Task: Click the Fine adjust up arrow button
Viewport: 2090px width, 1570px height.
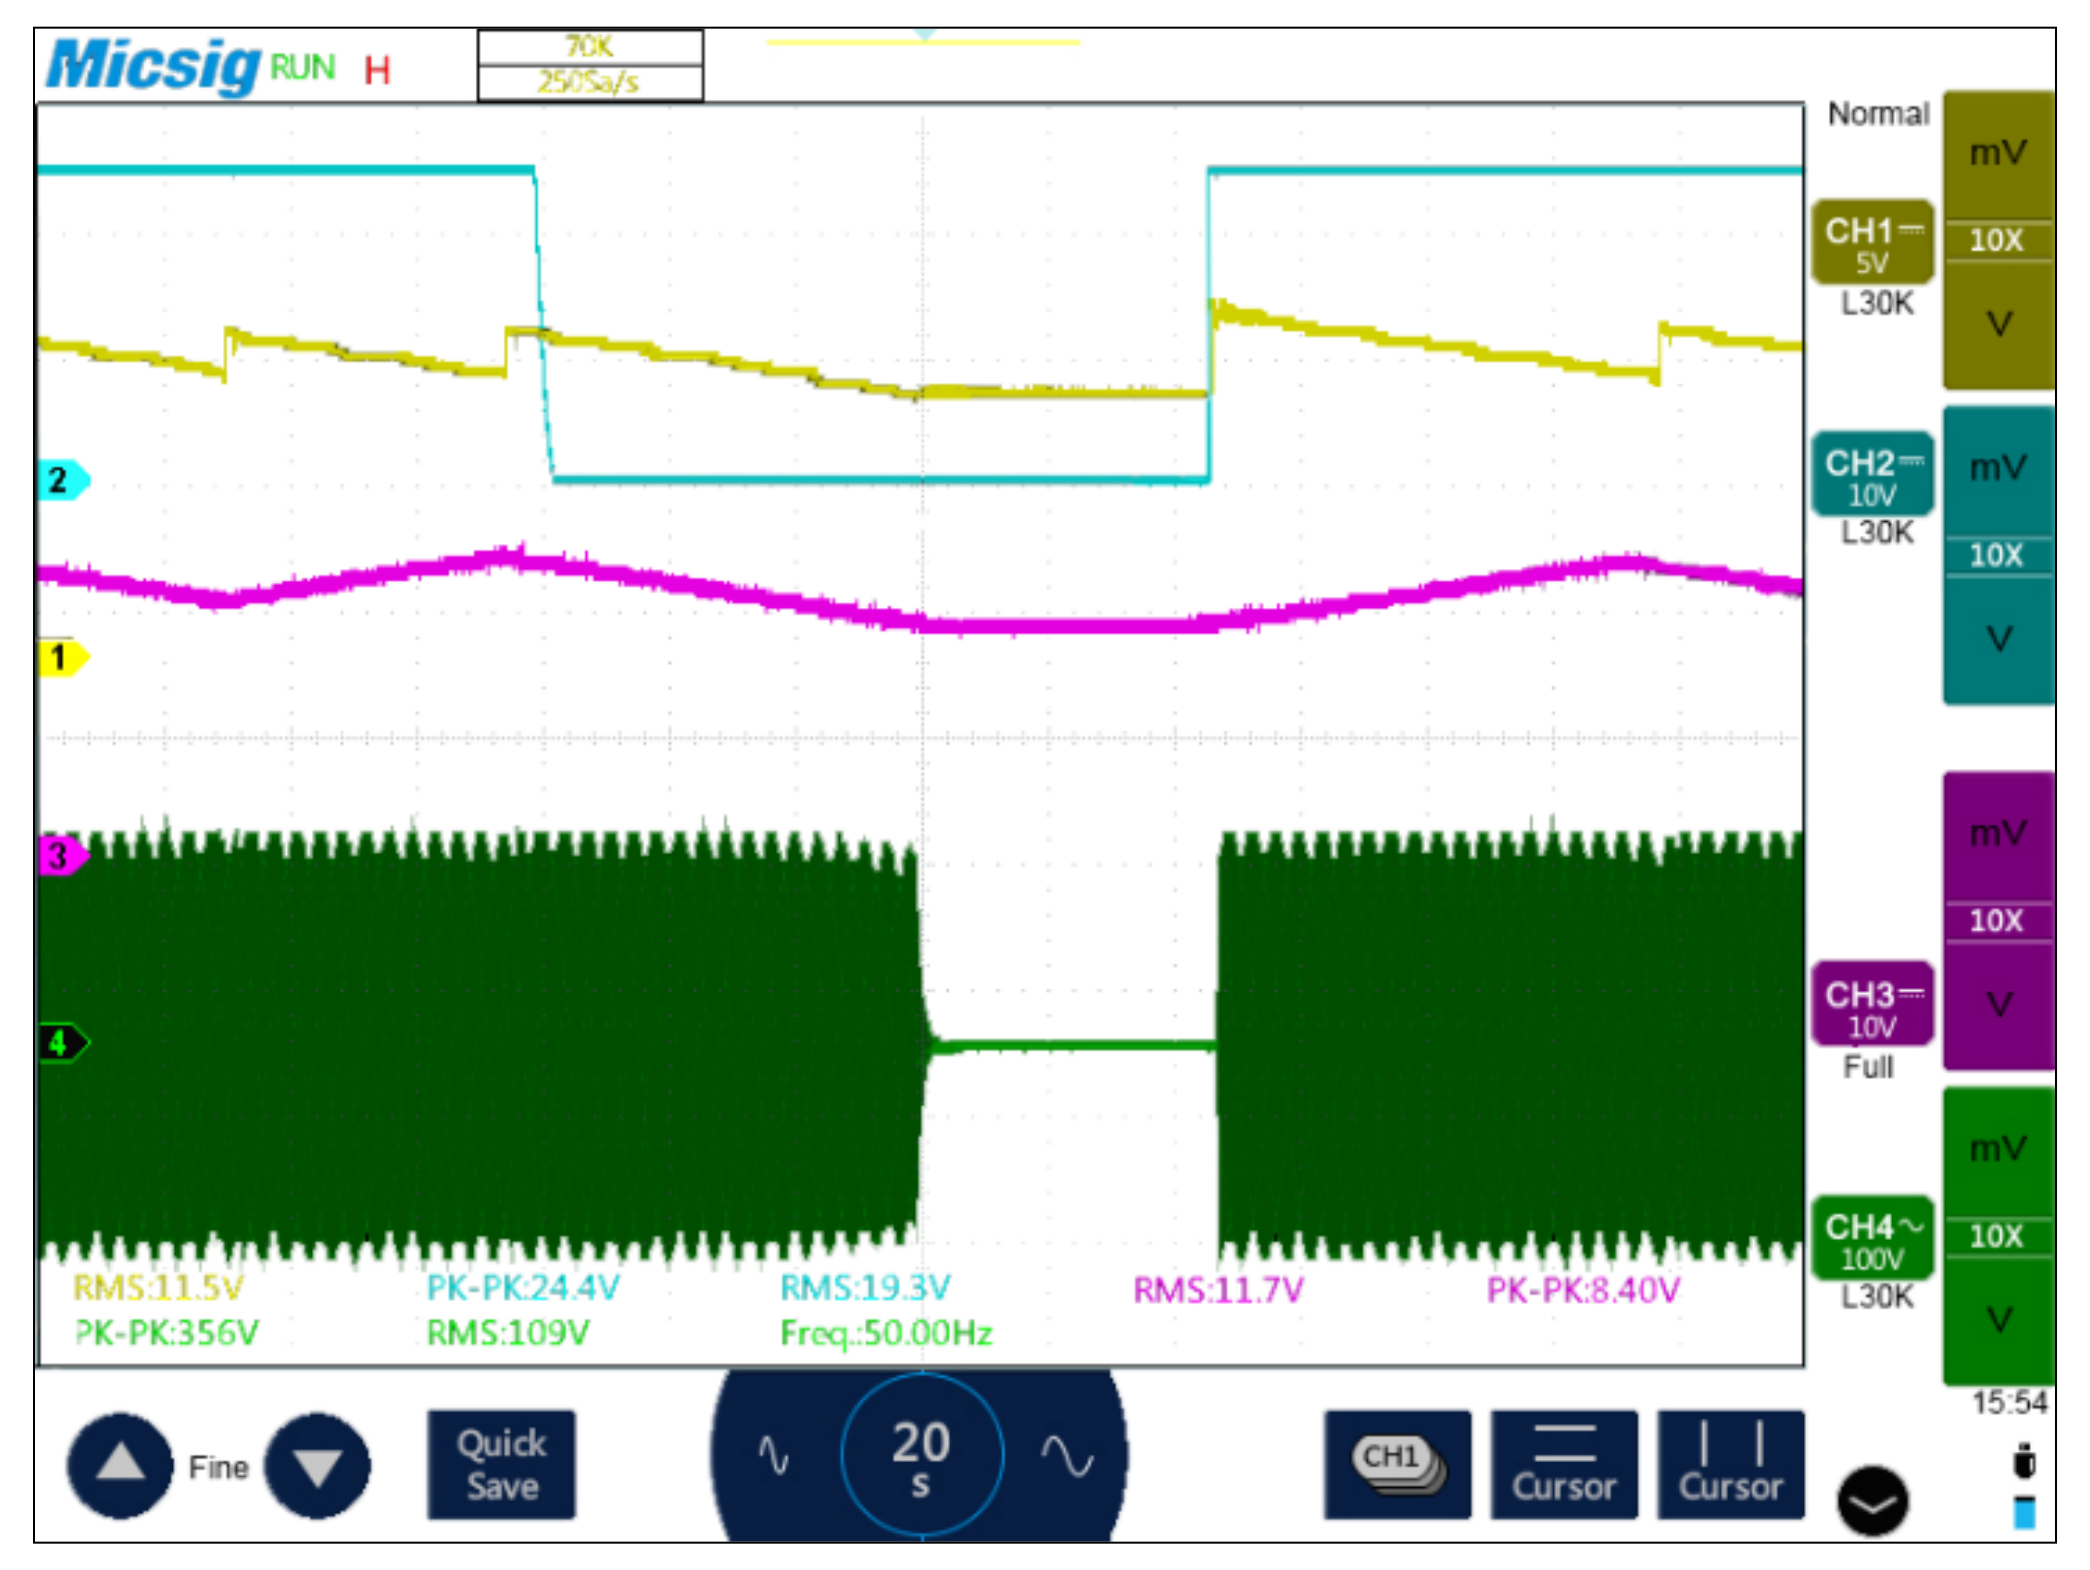Action: [119, 1465]
